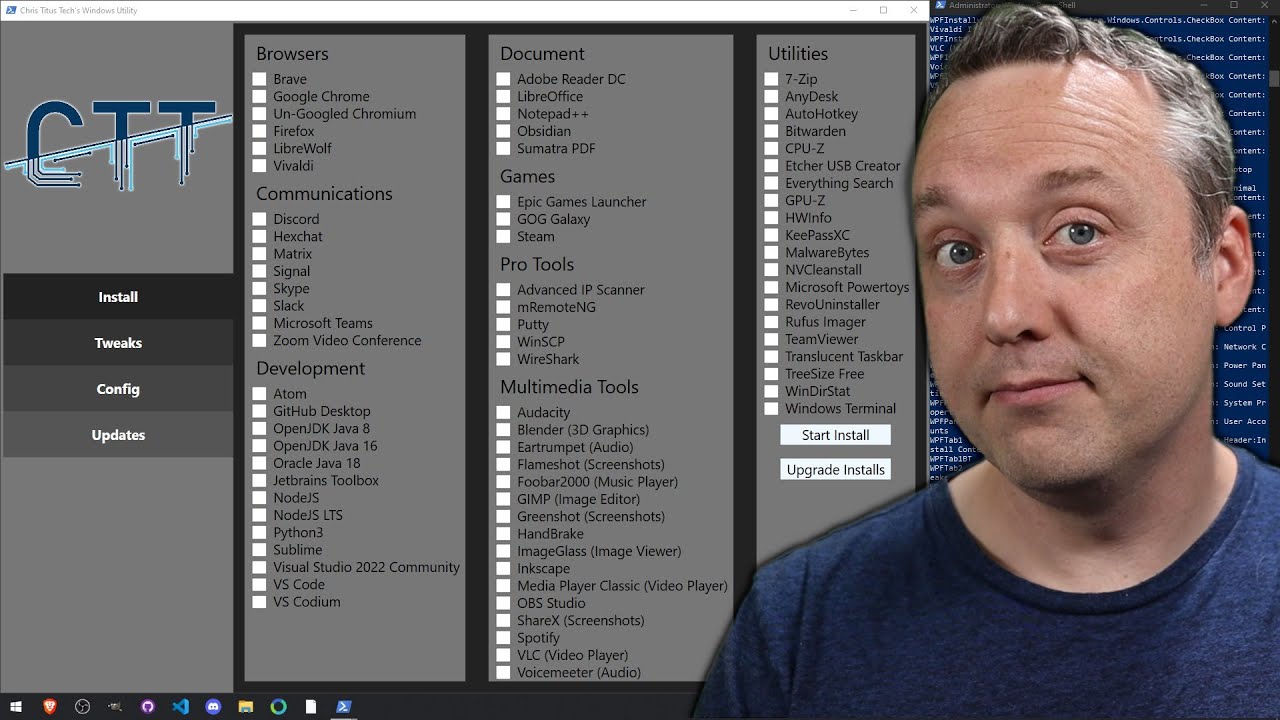
Task: Click the Administrator PowerShell window title icon
Action: click(940, 5)
